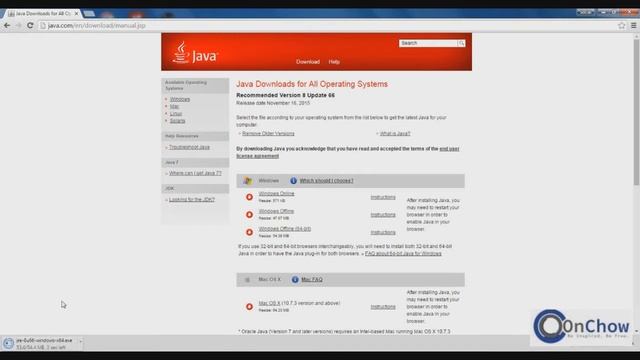Open the Chrome menu (three lines) icon
The width and height of the screenshot is (640, 360).
[x=633, y=25]
